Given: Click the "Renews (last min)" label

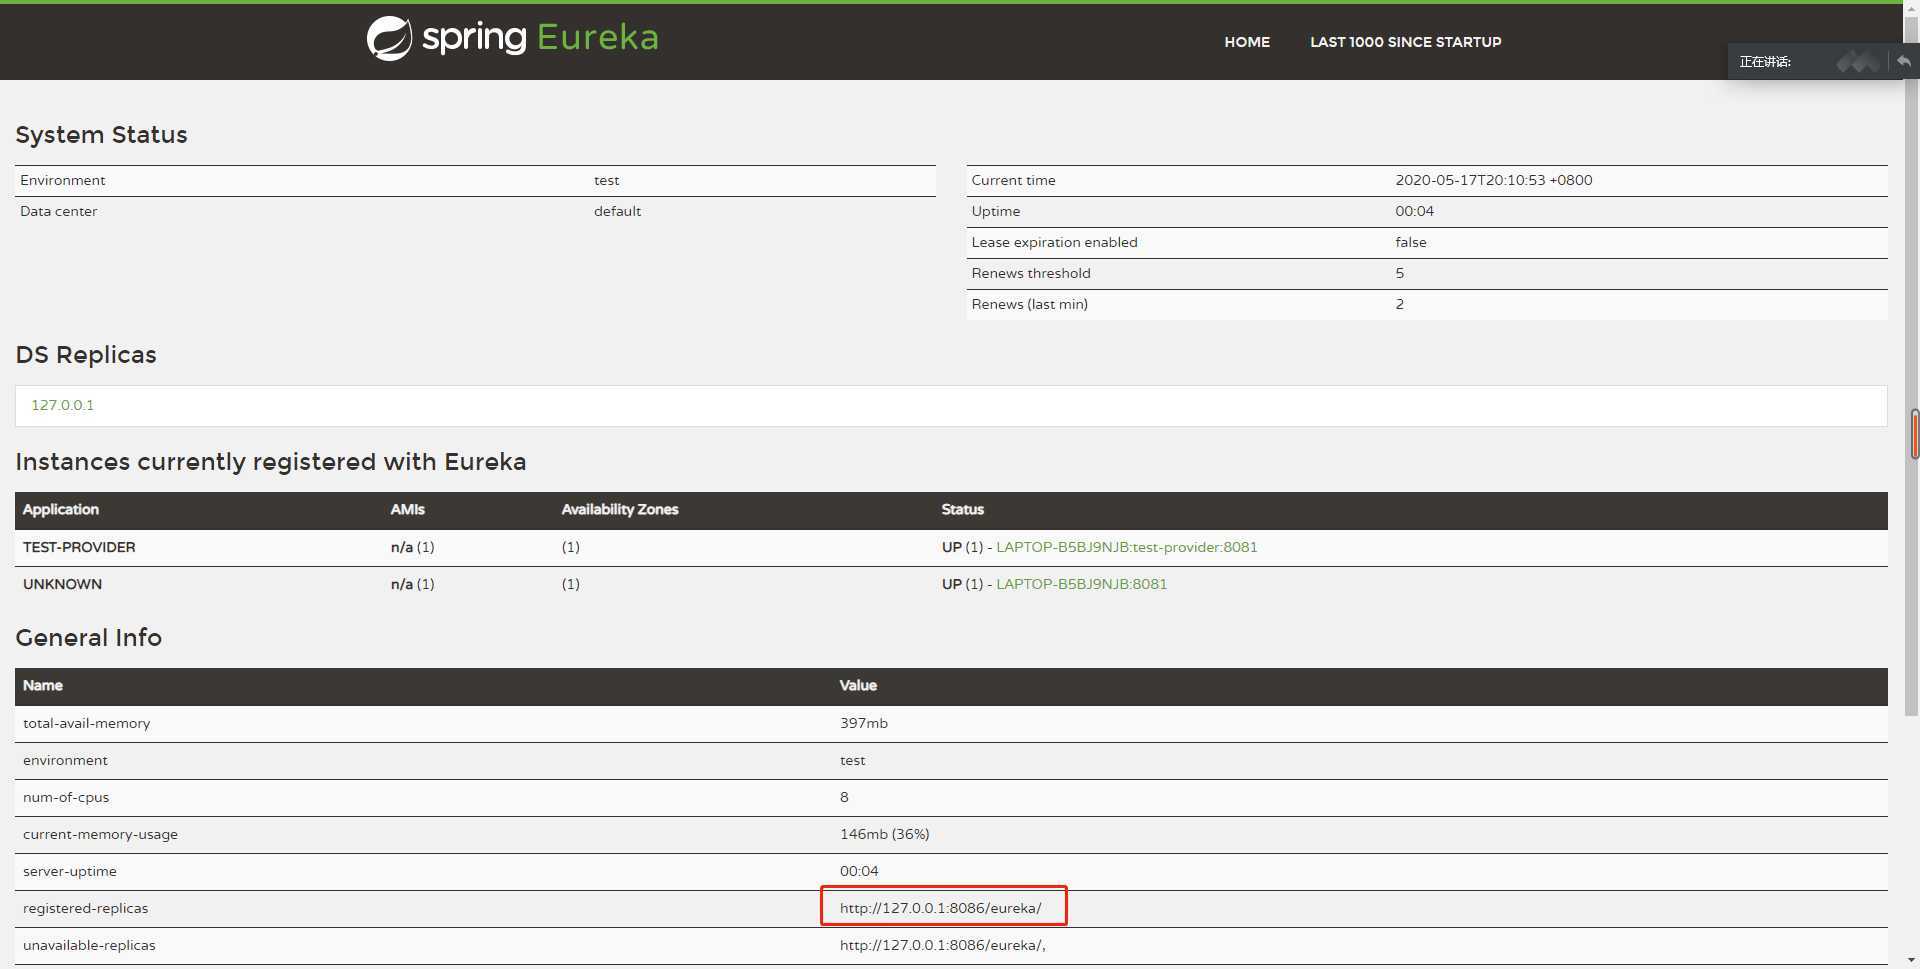Looking at the screenshot, I should click(x=1029, y=304).
